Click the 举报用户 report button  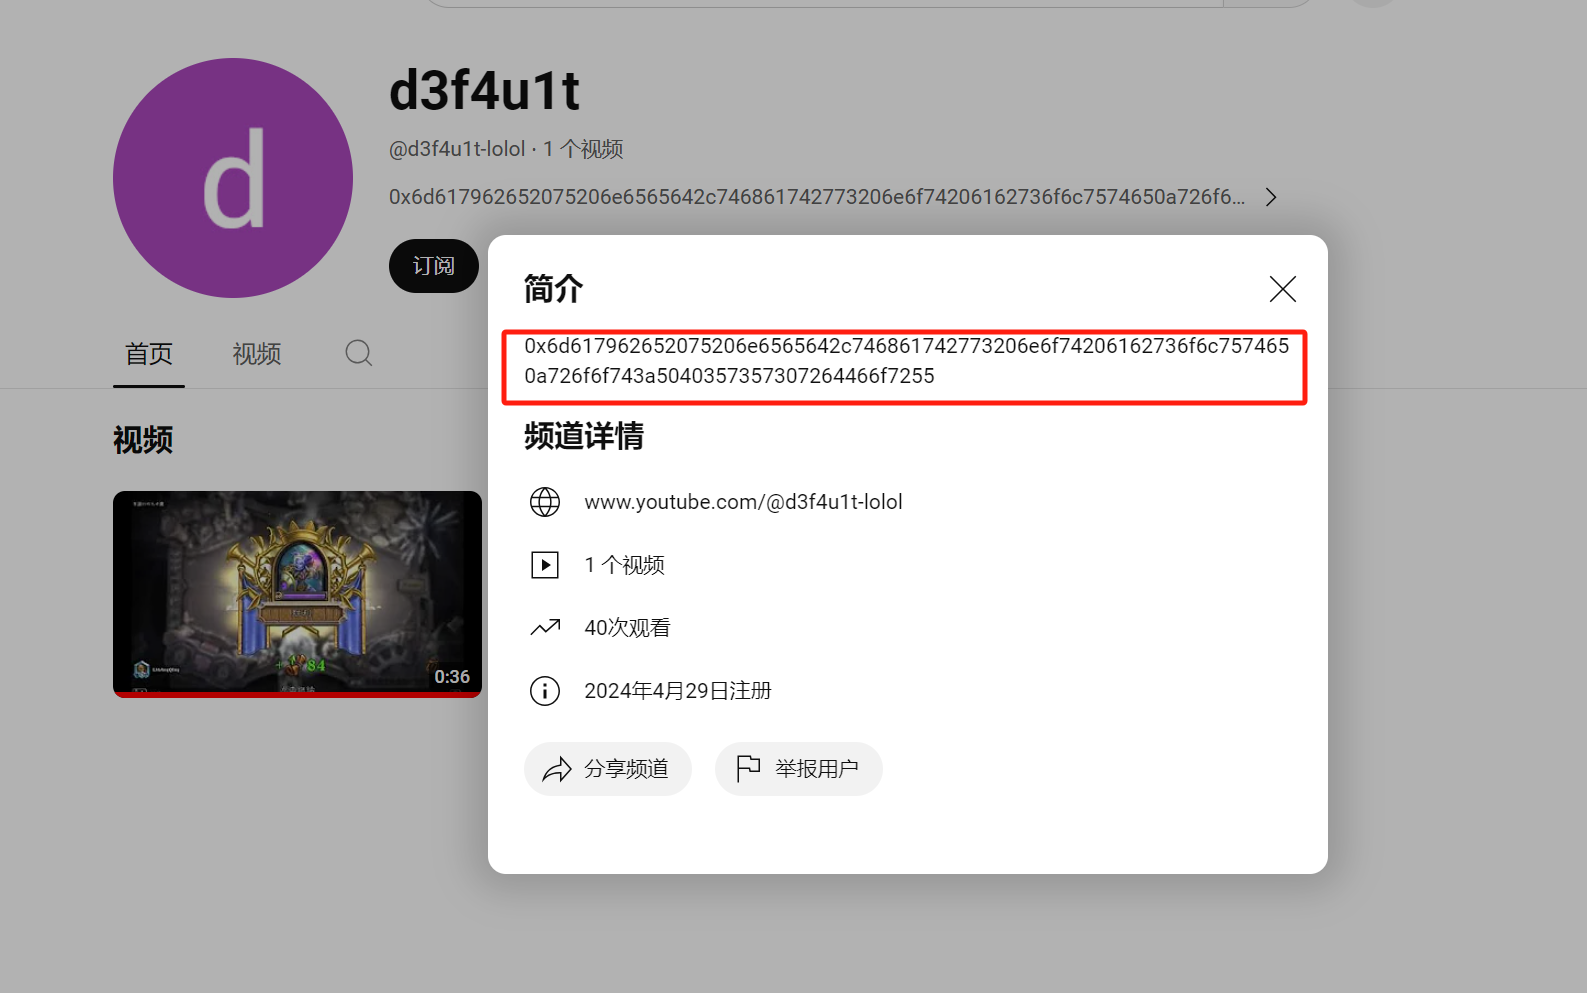[799, 769]
